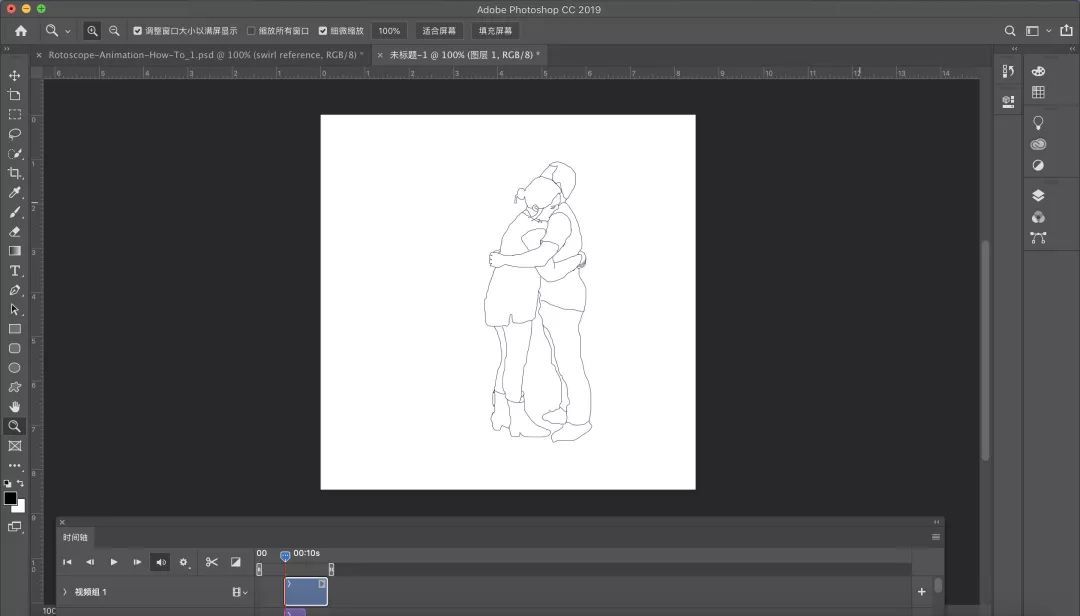Select the Hand tool
This screenshot has width=1080, height=616.
pos(15,407)
